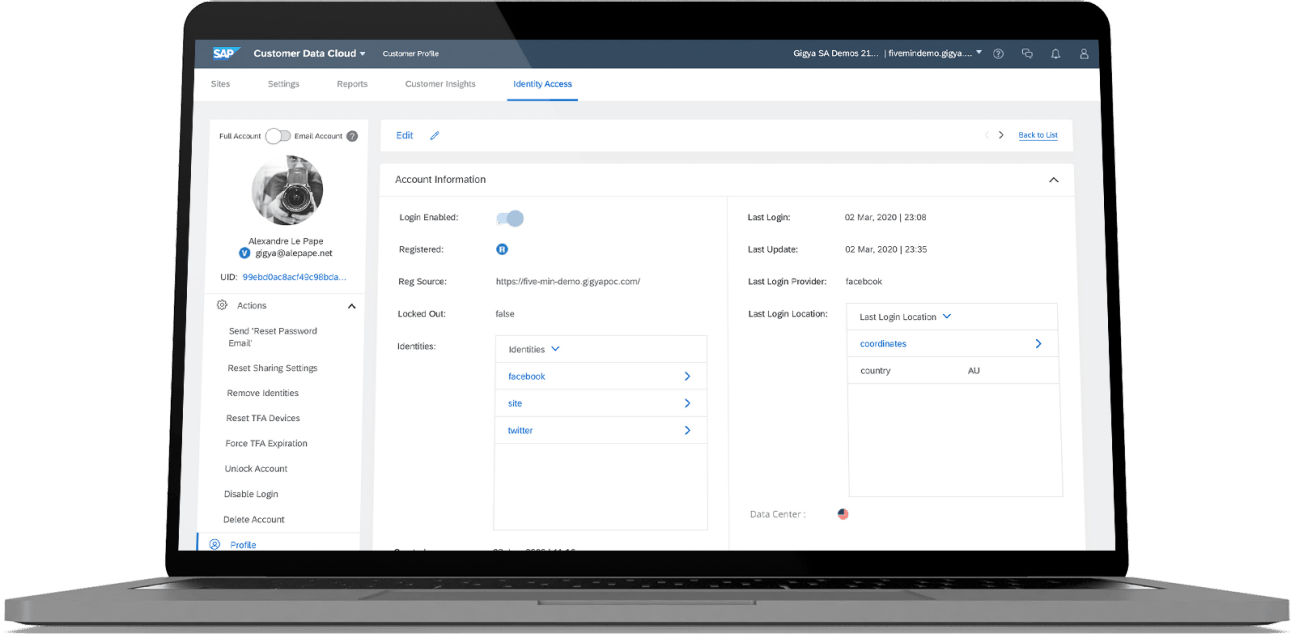1295x634 pixels.
Task: Choose Reset TFA Devices action
Action: pyautogui.click(x=263, y=418)
